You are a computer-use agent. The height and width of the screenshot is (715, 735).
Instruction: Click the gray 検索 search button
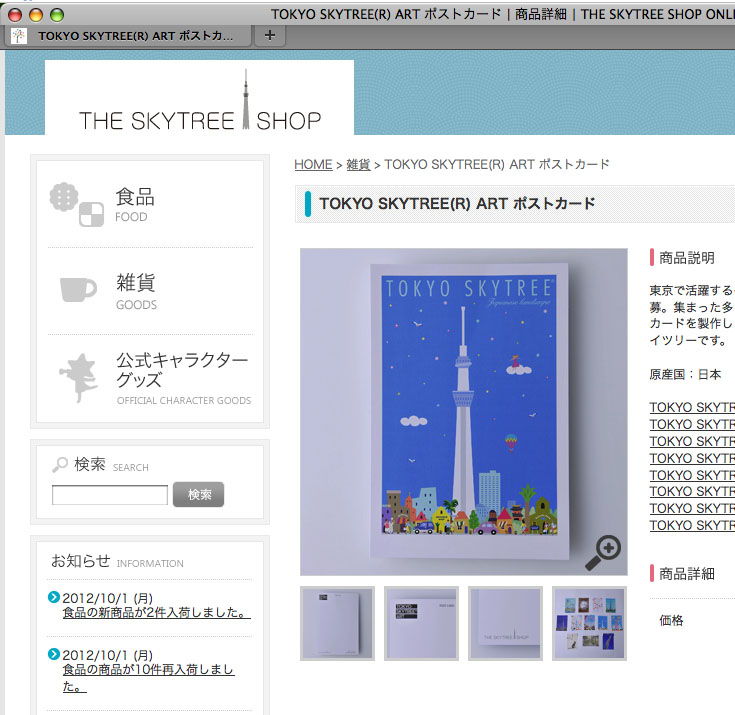198,494
